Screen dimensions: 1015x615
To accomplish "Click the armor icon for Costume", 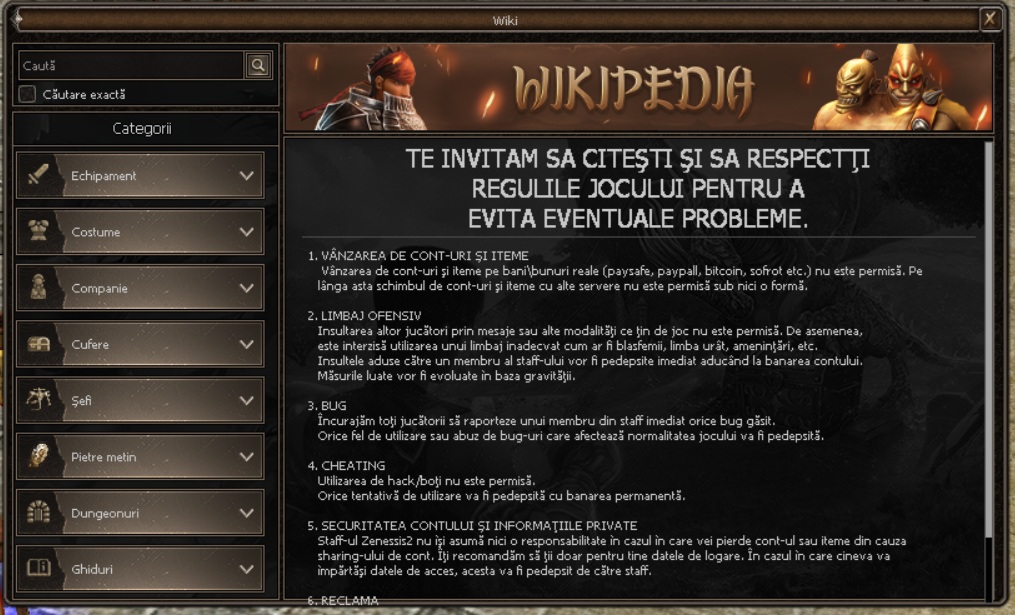I will pyautogui.click(x=38, y=231).
